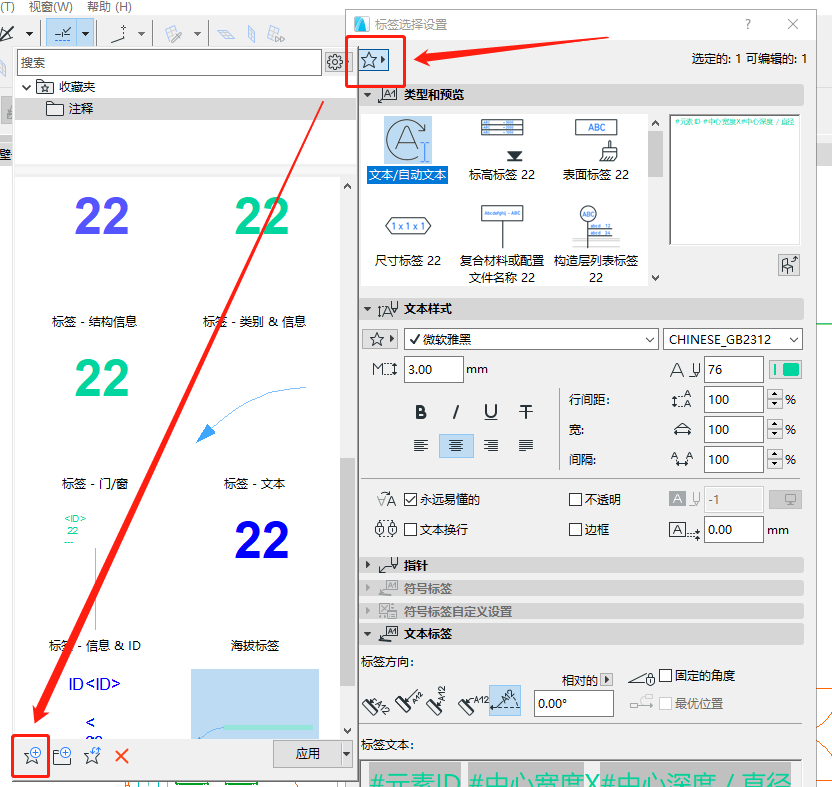Click pen color swatch next to 76
This screenshot has height=787, width=832.
coord(785,369)
